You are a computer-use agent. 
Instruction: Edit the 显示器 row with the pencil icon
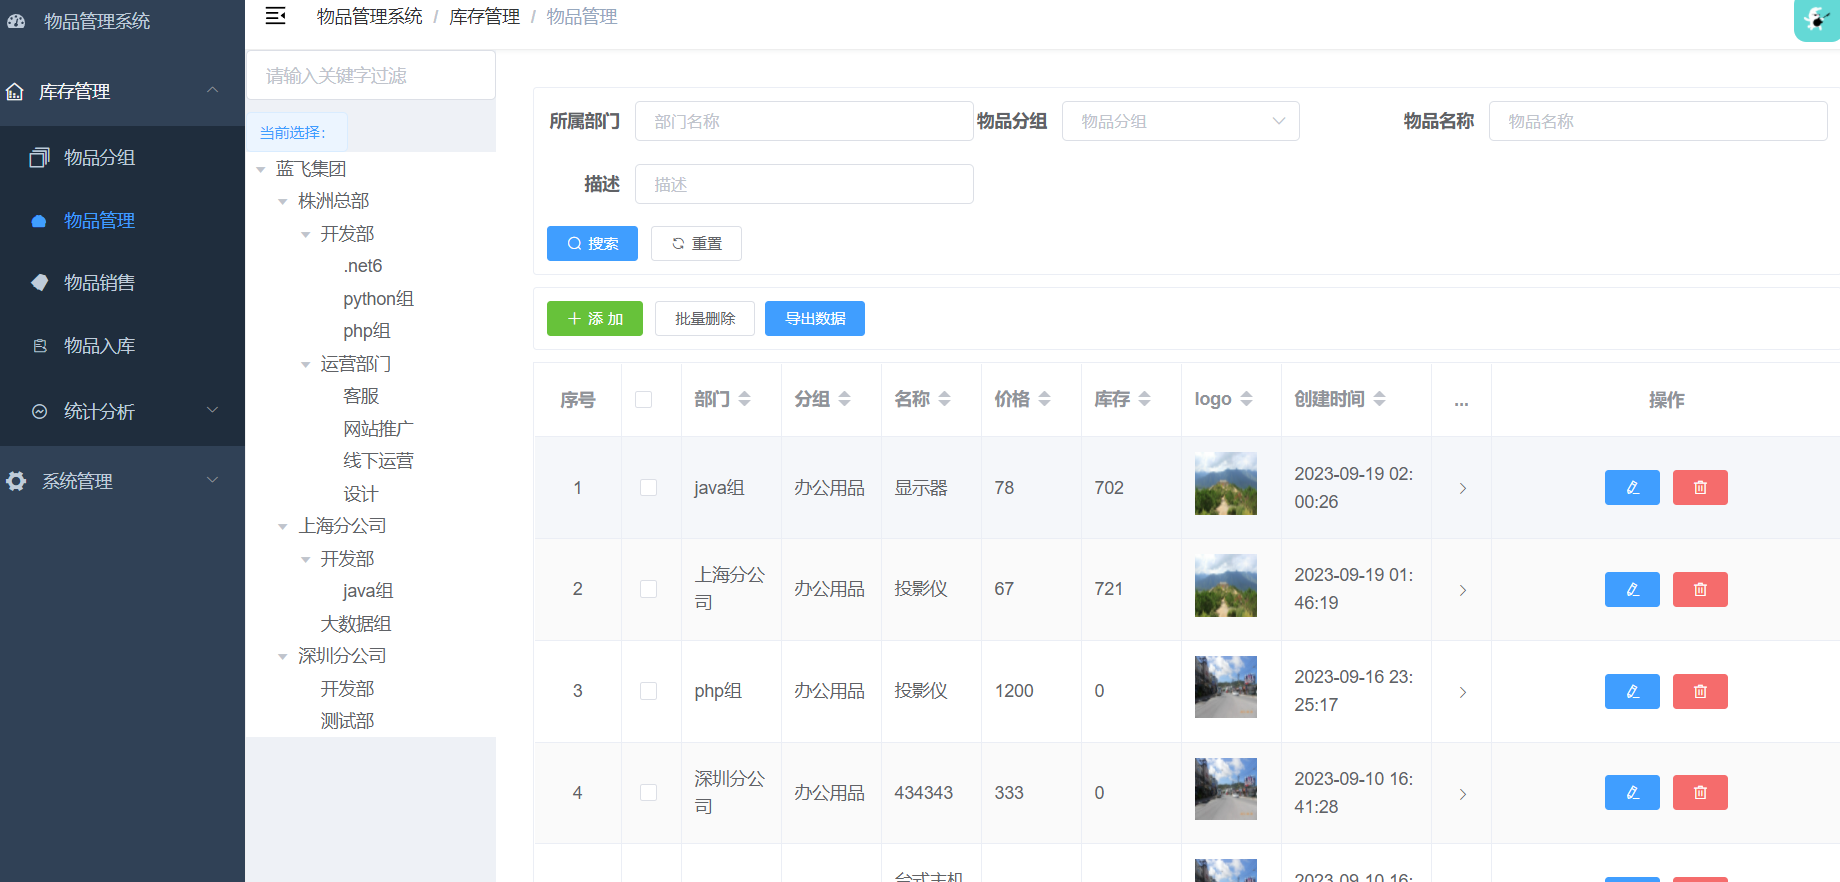point(1632,488)
